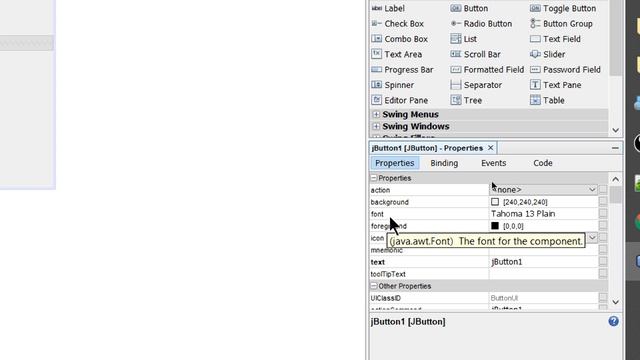Click the black foreground color swatch
Screen dimensions: 640x360
point(495,226)
